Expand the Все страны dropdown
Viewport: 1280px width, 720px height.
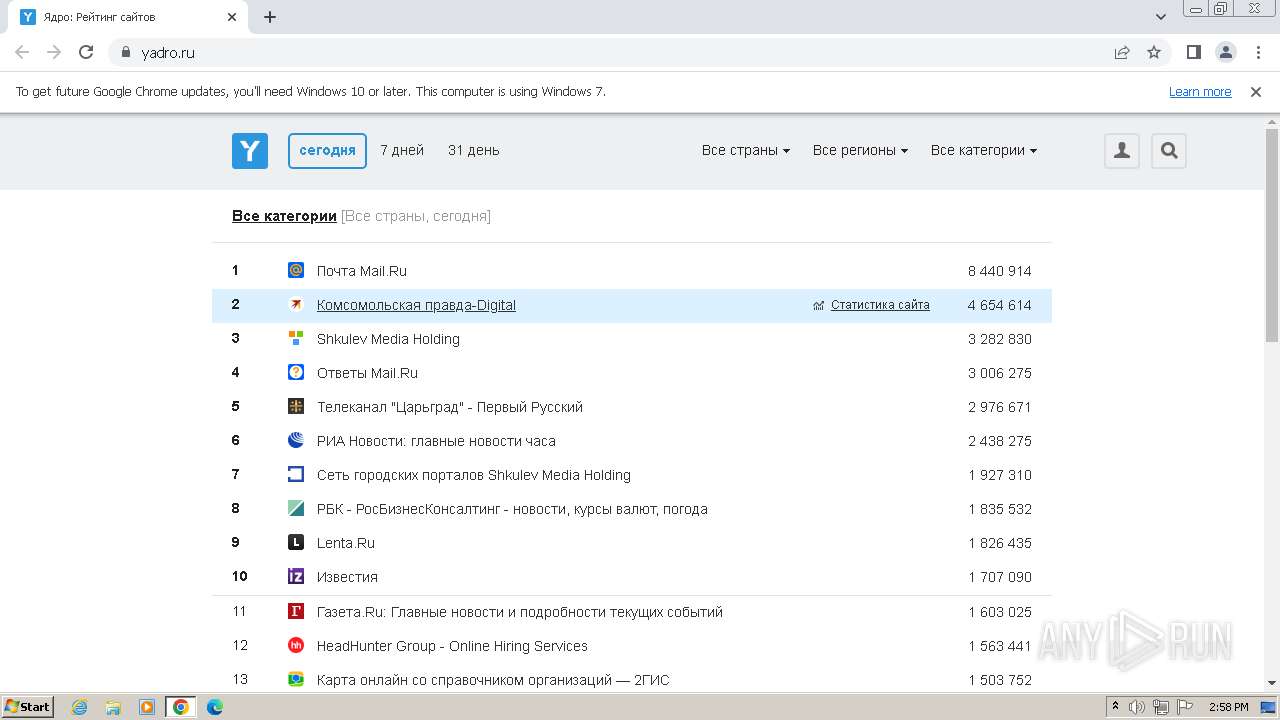pyautogui.click(x=745, y=150)
